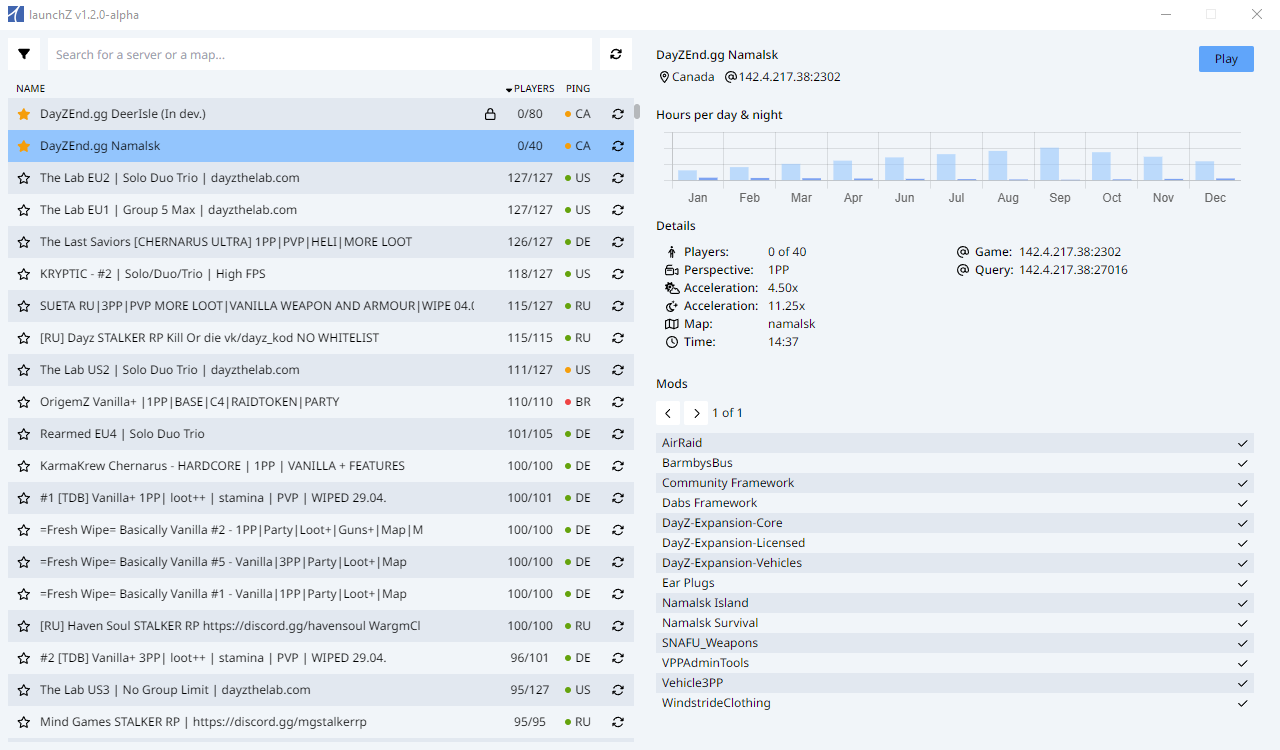
Task: Go to previous mods page
Action: 669,413
